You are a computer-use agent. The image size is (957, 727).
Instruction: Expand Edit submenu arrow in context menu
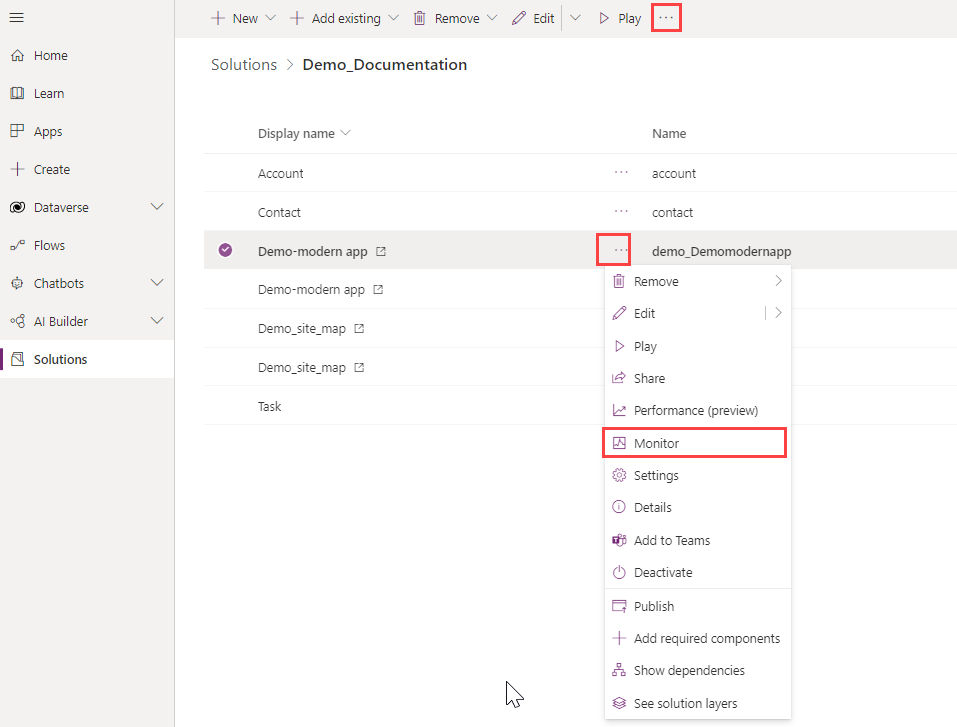(x=778, y=313)
